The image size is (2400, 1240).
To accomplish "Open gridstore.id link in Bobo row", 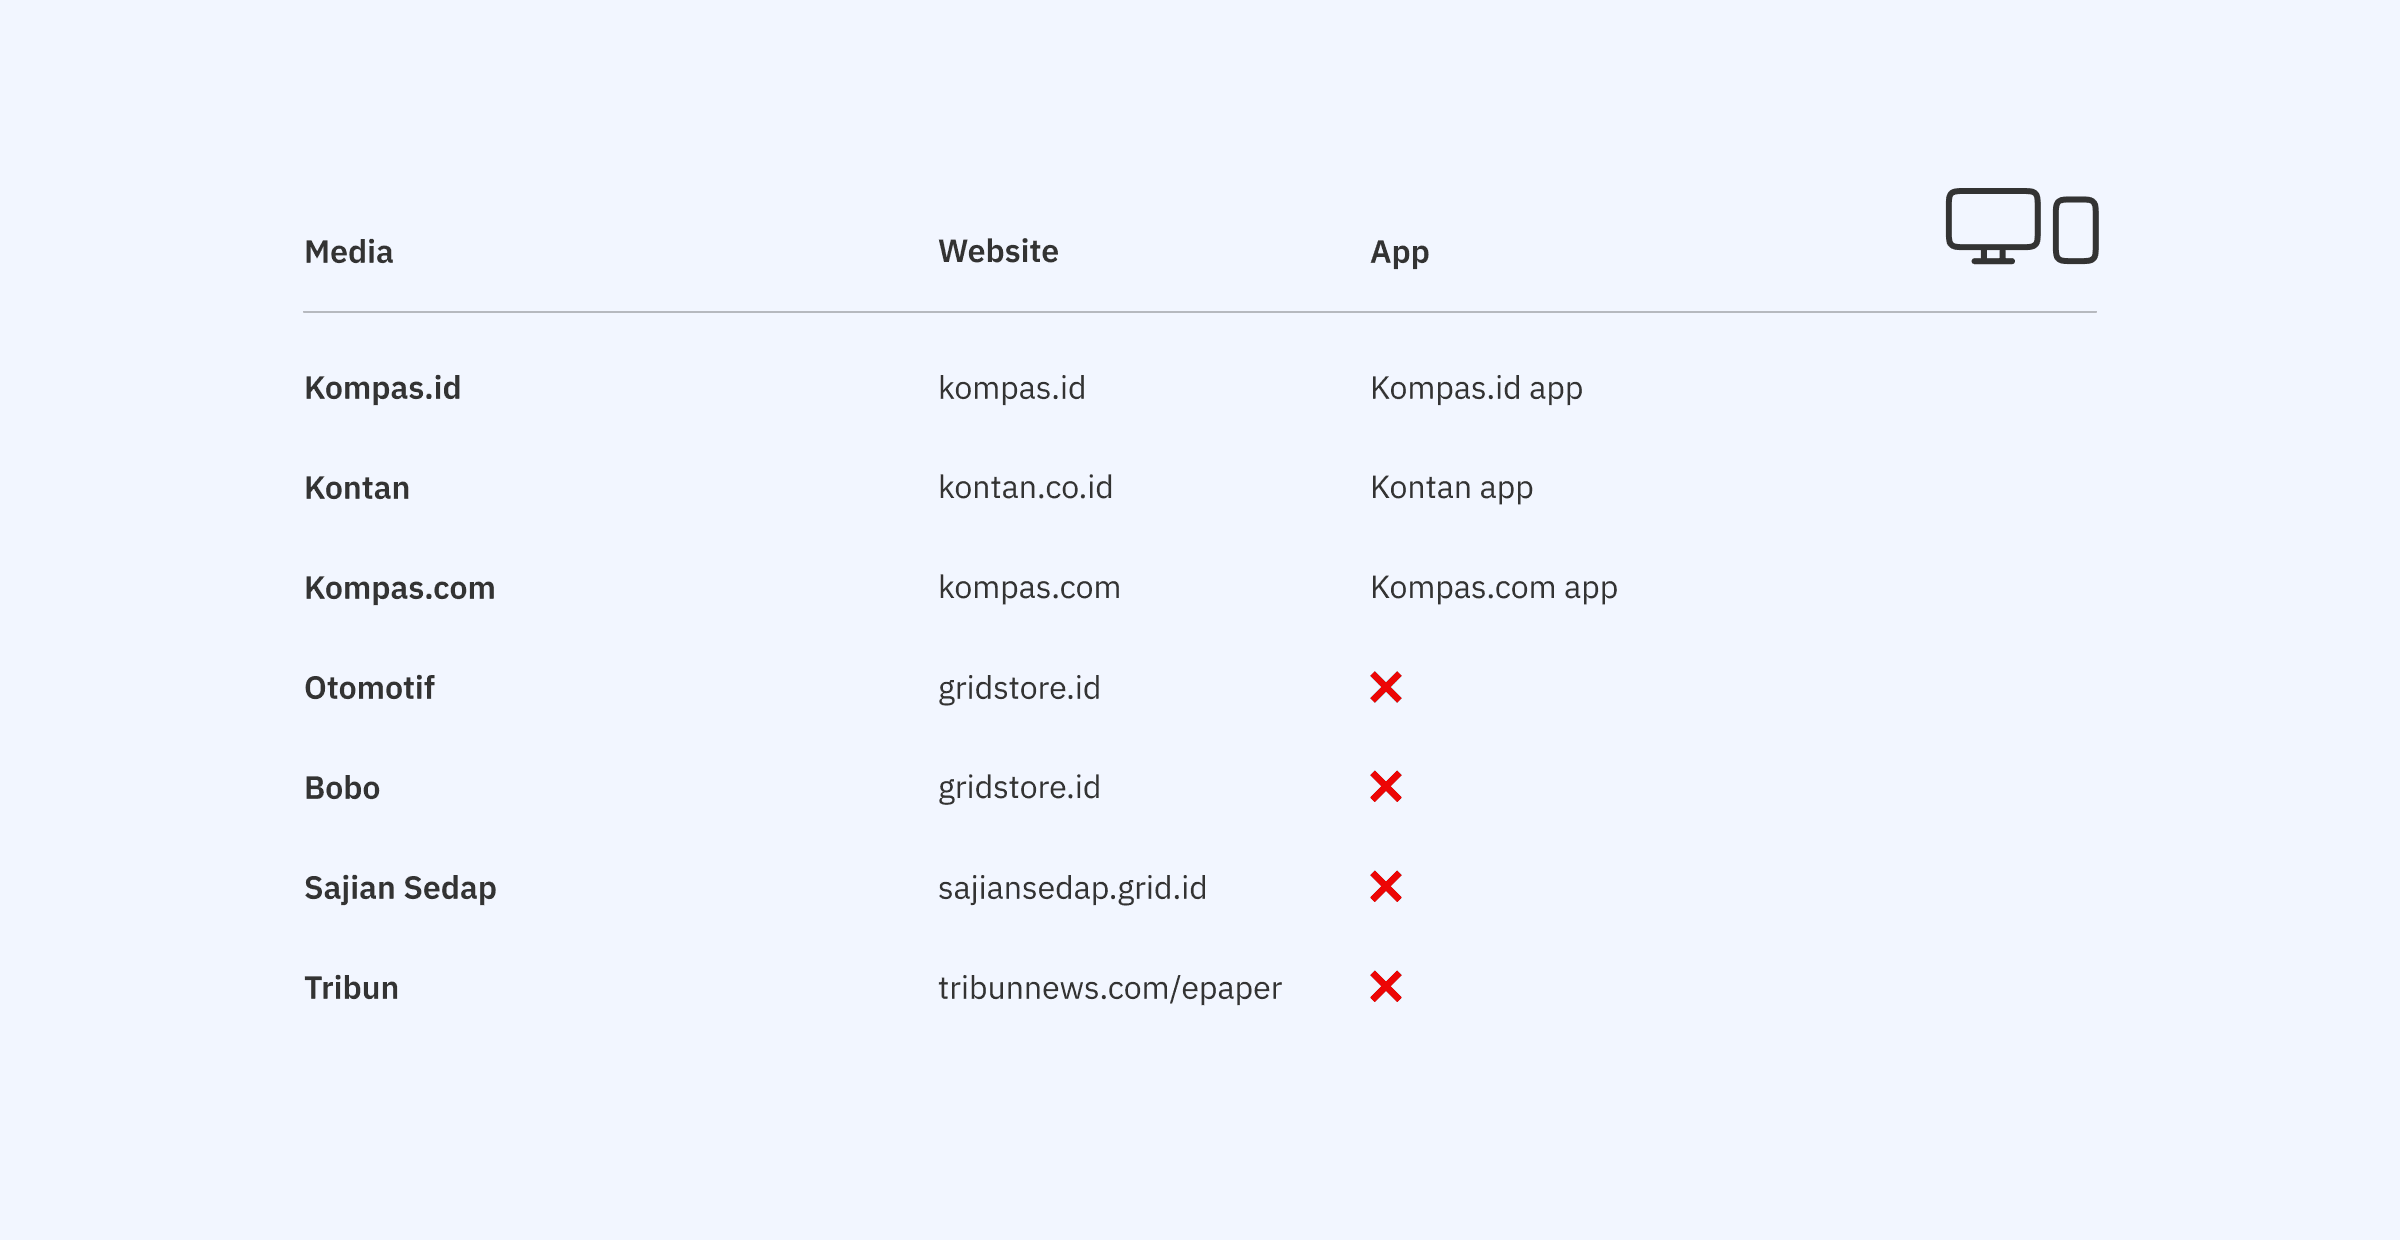I will click(1019, 789).
